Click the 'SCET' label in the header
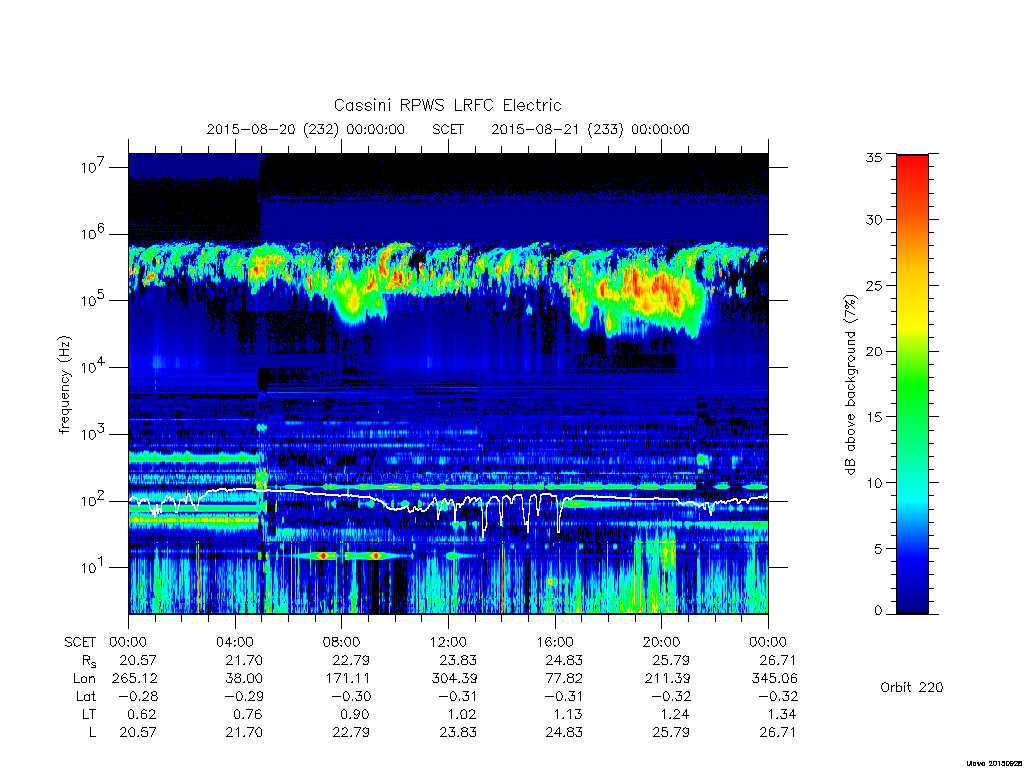 [x=448, y=129]
